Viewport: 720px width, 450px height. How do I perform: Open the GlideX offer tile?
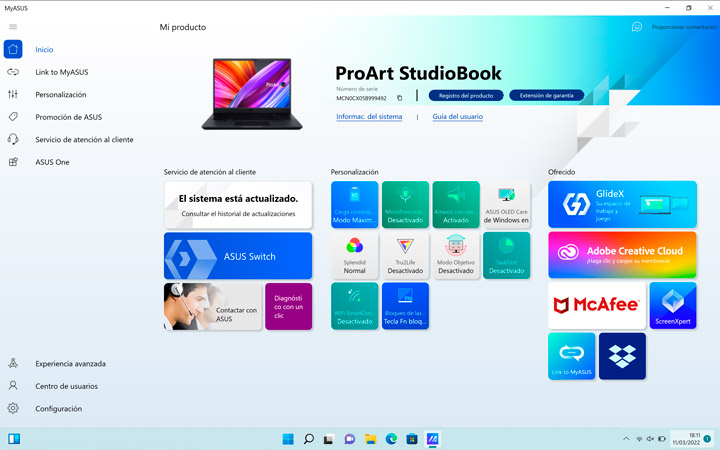coord(622,204)
